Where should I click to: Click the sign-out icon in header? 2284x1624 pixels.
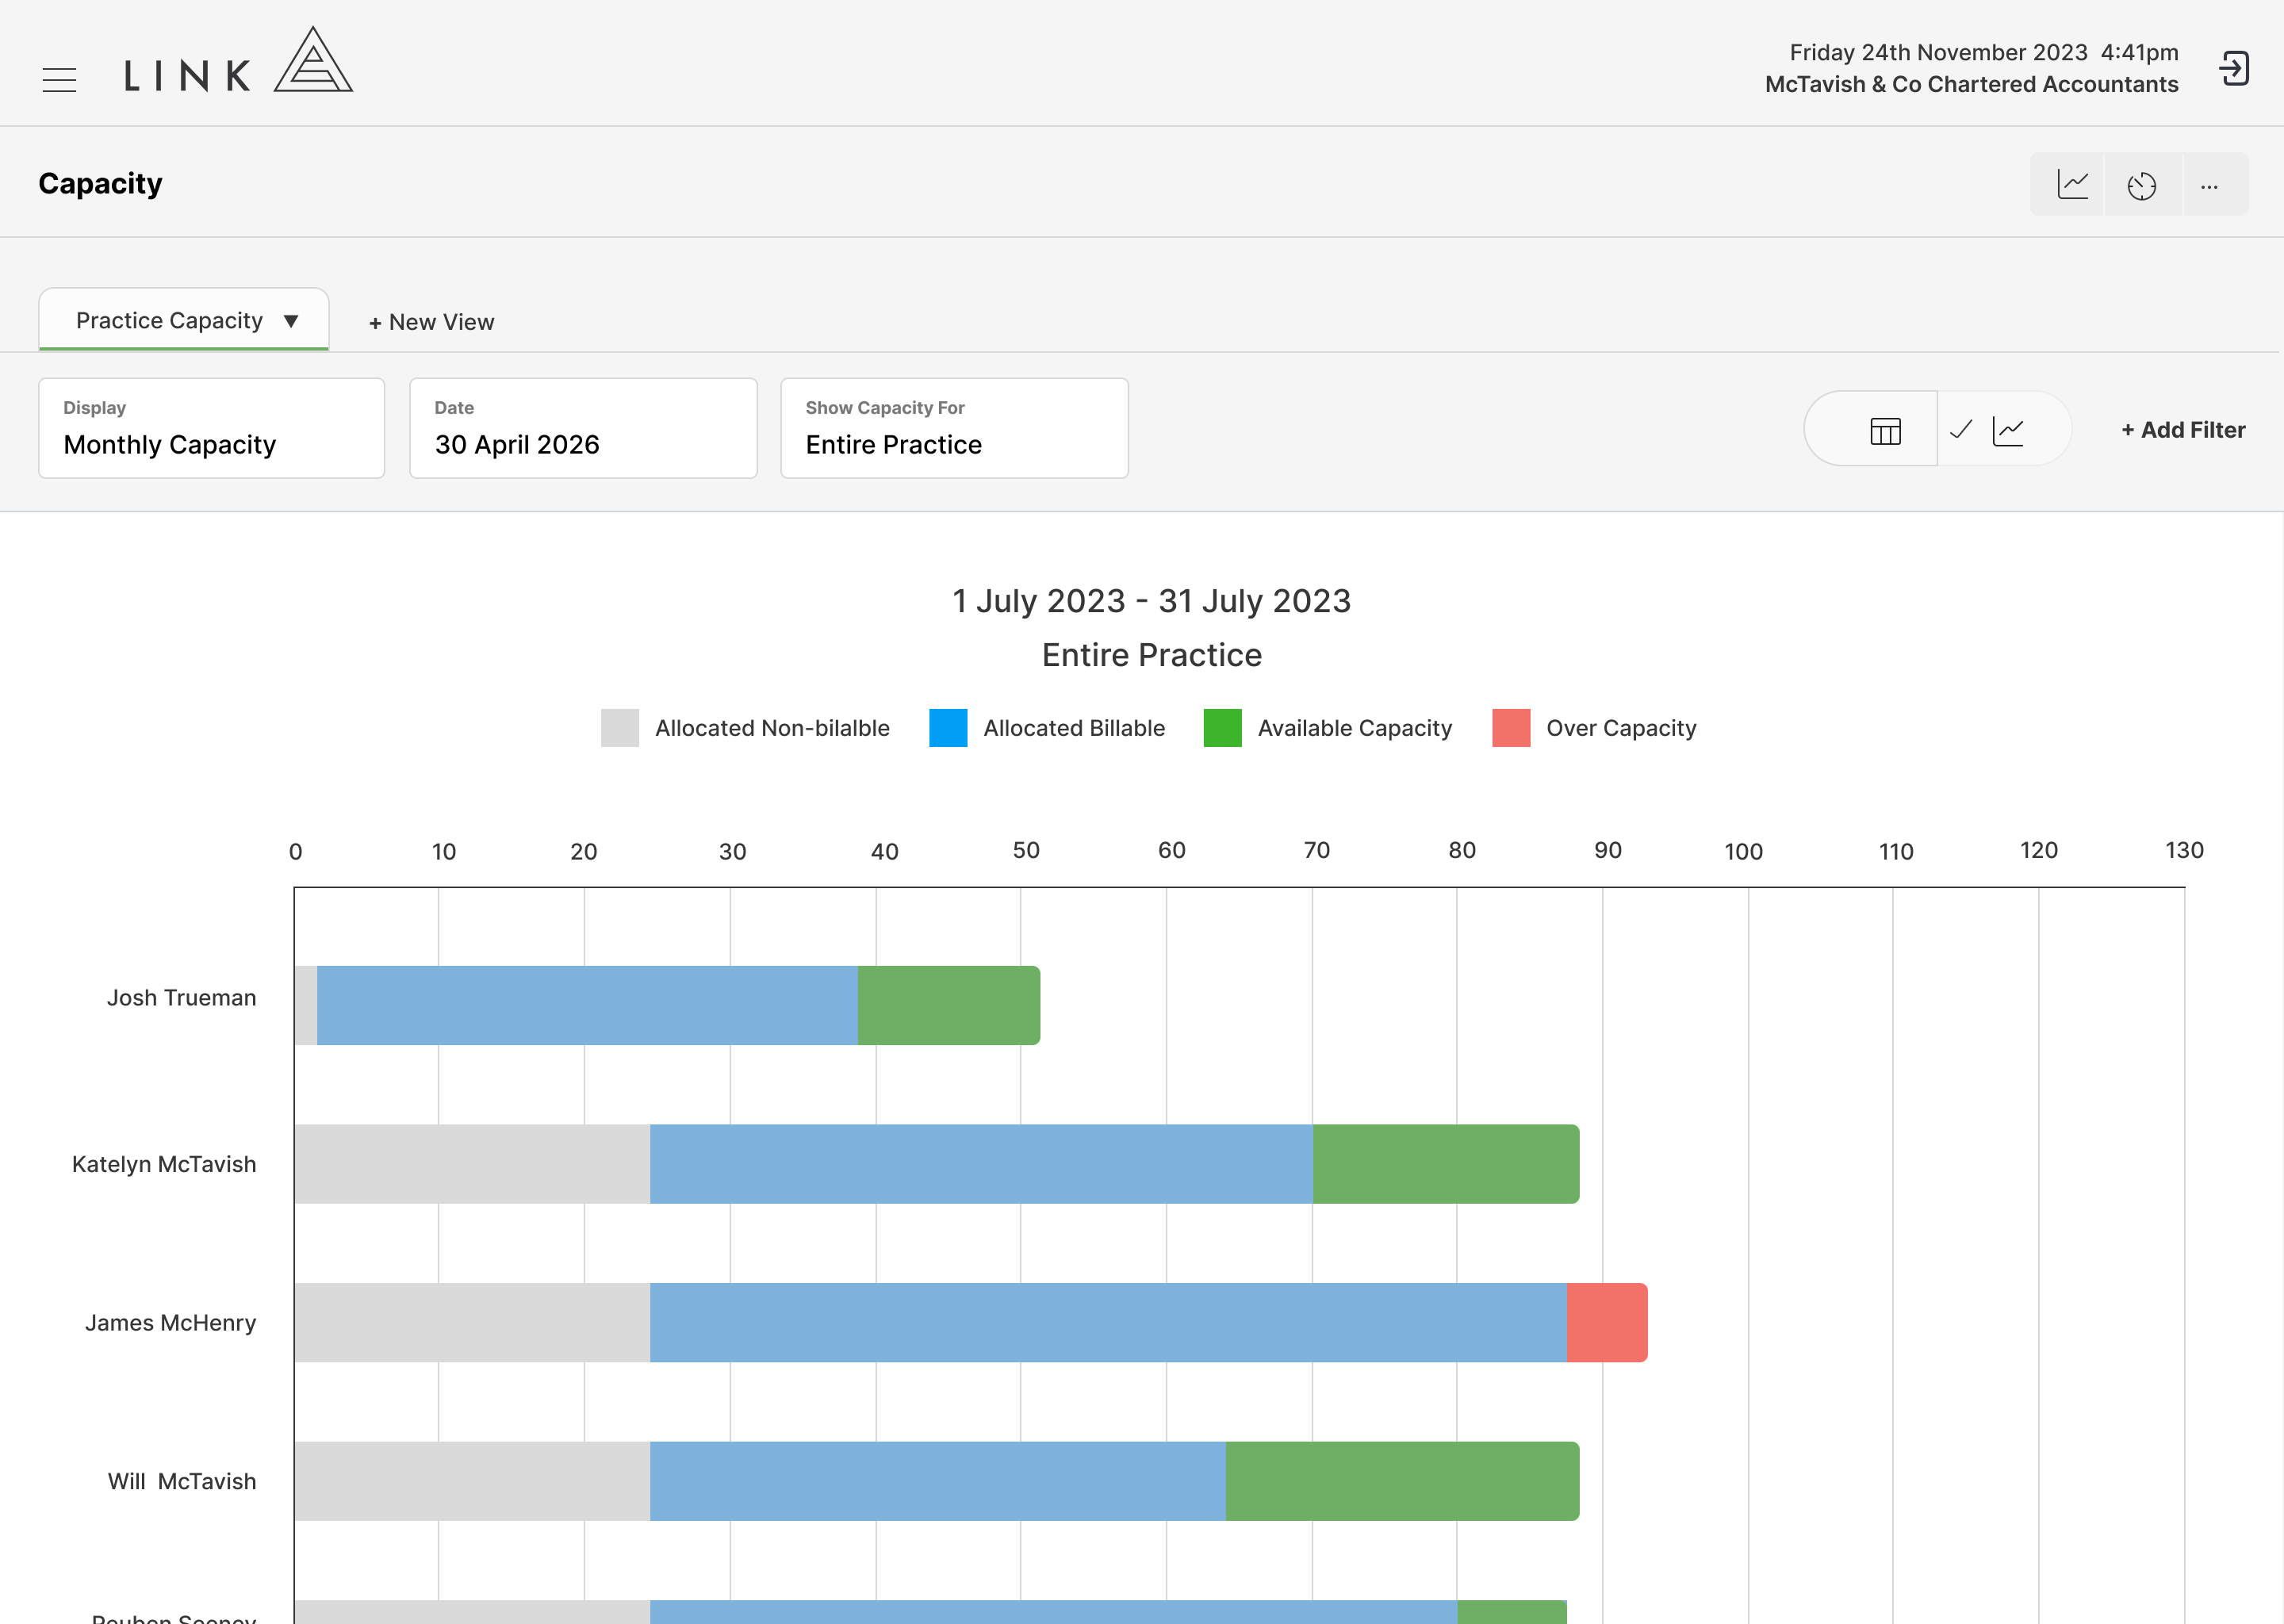pos(2234,69)
